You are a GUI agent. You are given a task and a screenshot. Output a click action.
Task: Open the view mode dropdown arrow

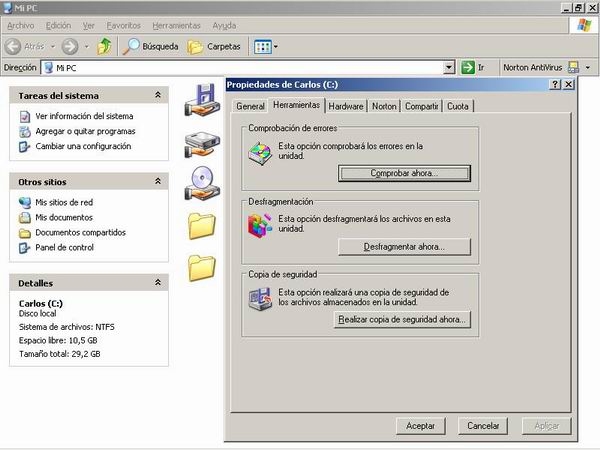276,47
